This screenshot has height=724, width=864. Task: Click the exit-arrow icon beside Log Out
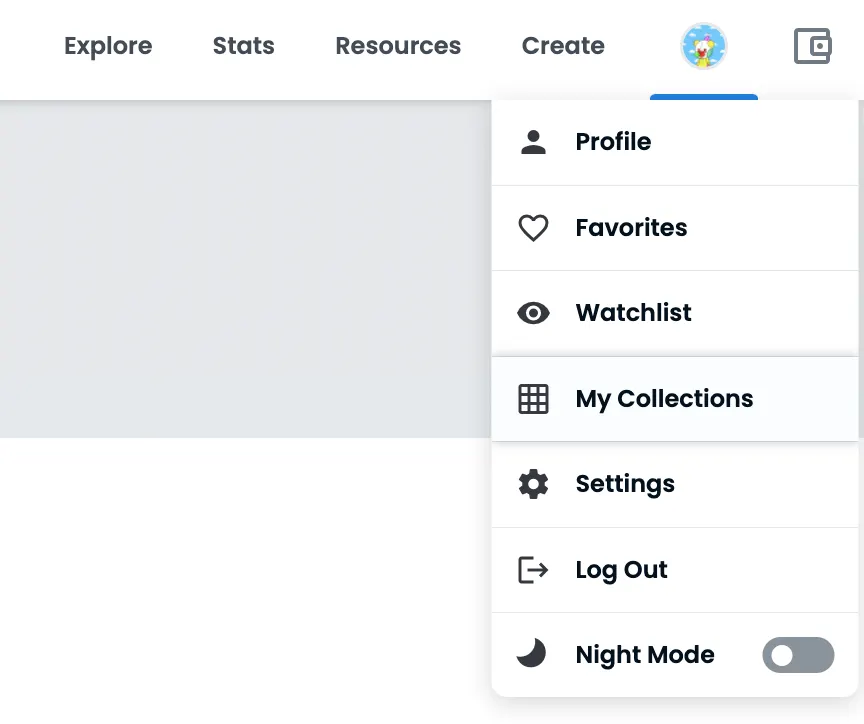coord(533,570)
